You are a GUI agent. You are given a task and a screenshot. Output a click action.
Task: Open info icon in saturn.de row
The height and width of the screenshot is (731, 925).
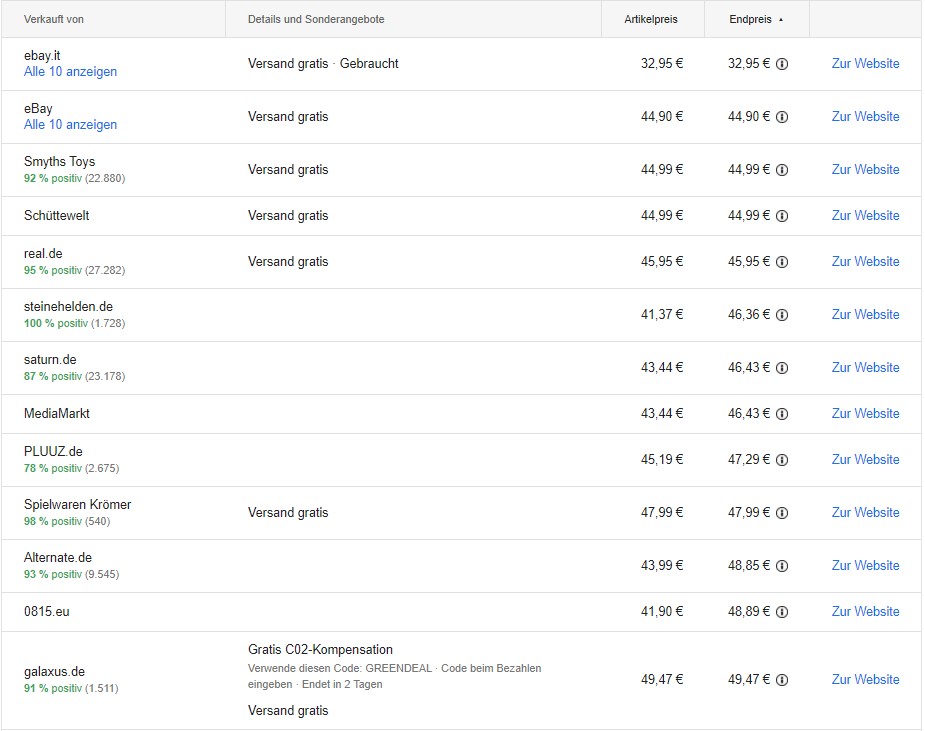782,369
